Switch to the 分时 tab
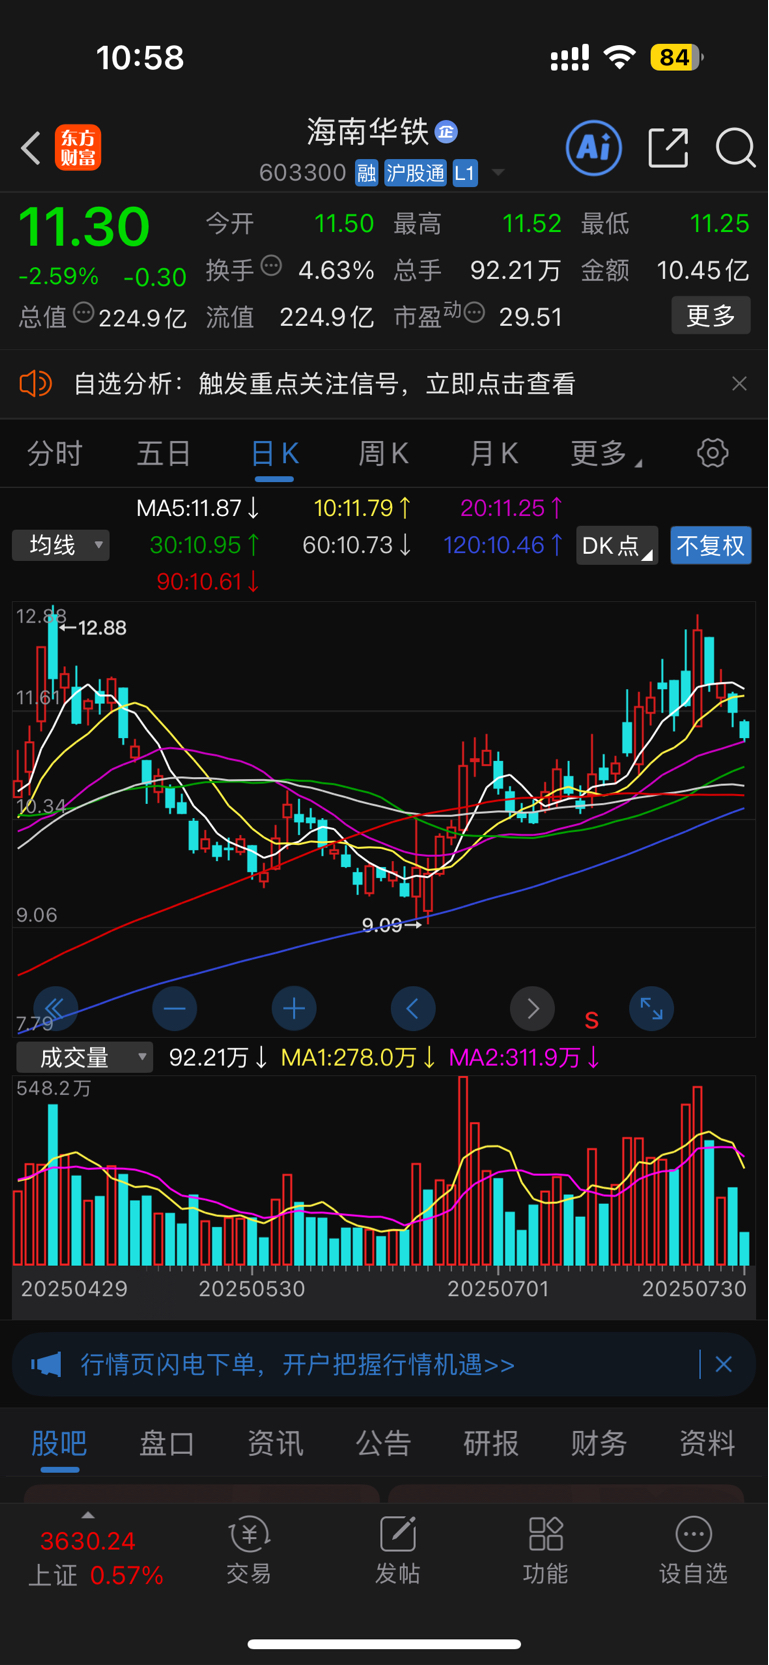The height and width of the screenshot is (1665, 769). pos(55,454)
